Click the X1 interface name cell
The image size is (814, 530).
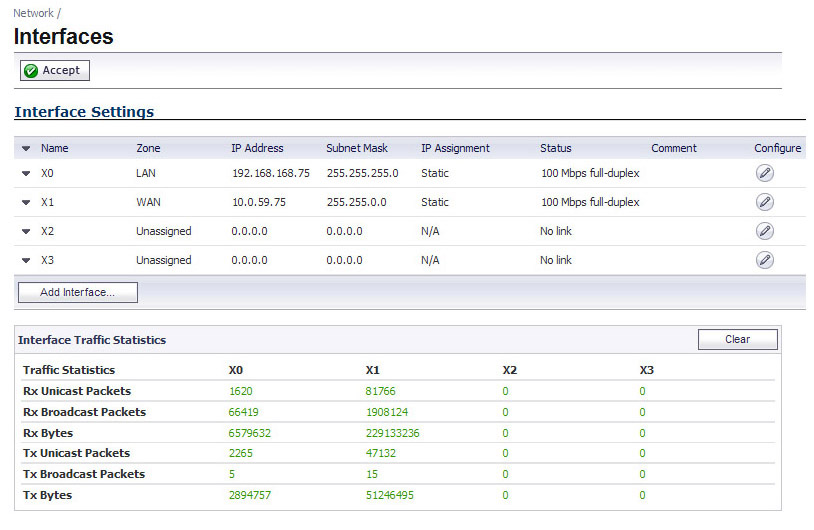47,202
